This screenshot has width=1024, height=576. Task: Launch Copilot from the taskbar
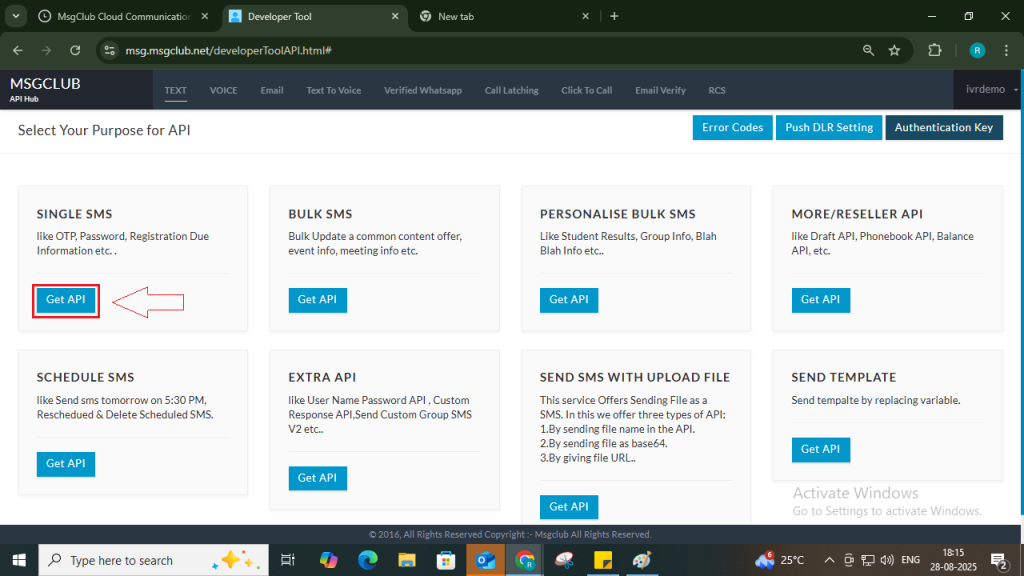click(x=328, y=560)
